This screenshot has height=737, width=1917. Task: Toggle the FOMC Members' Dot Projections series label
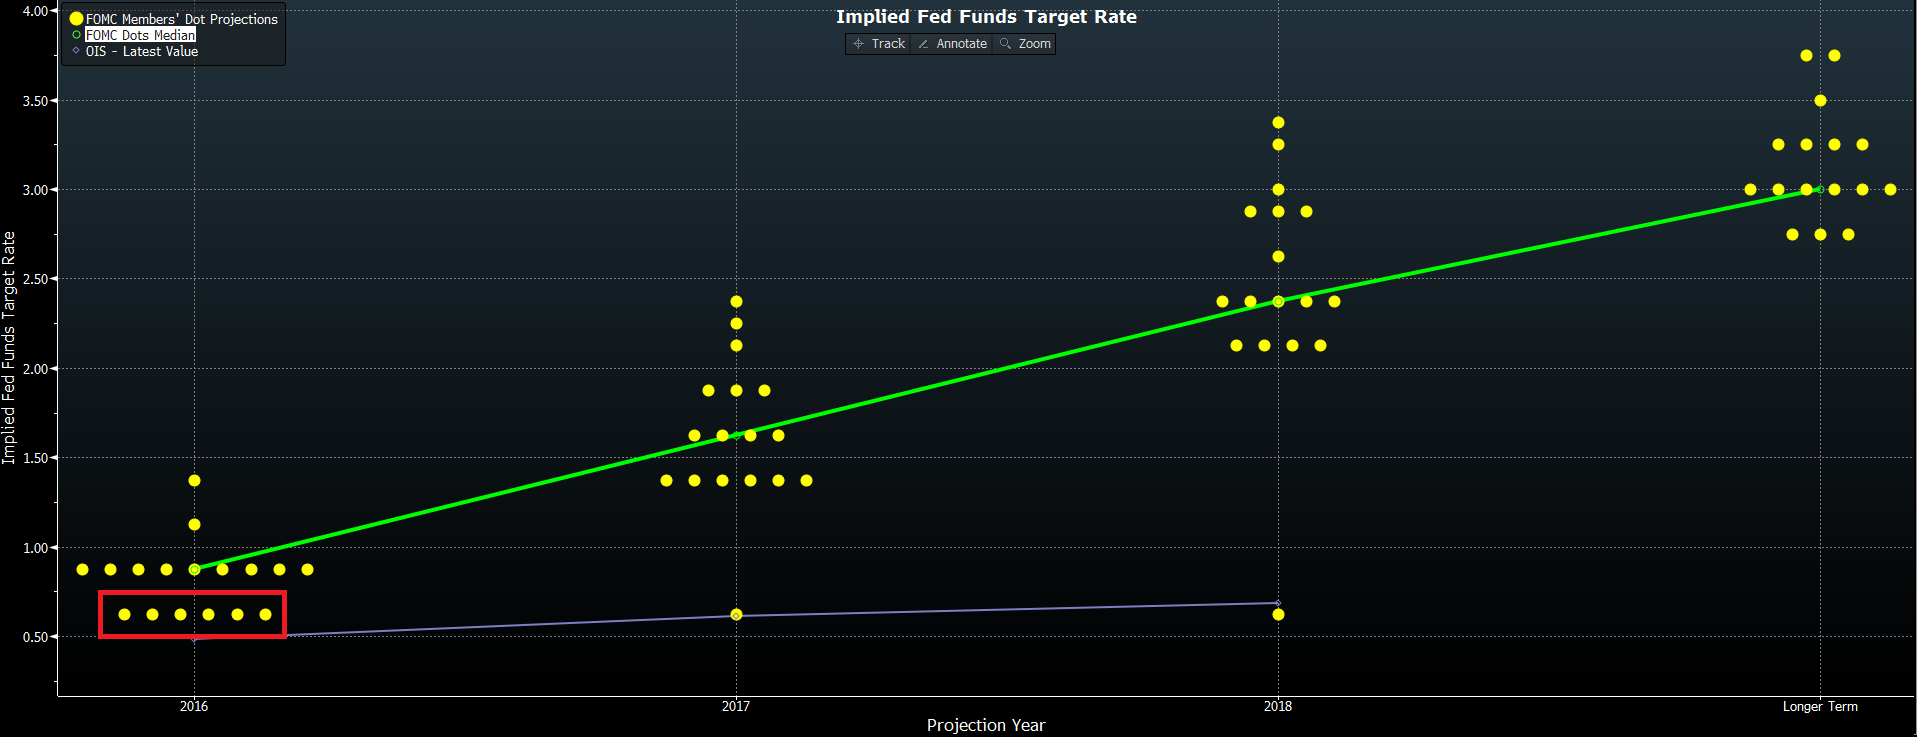[181, 19]
